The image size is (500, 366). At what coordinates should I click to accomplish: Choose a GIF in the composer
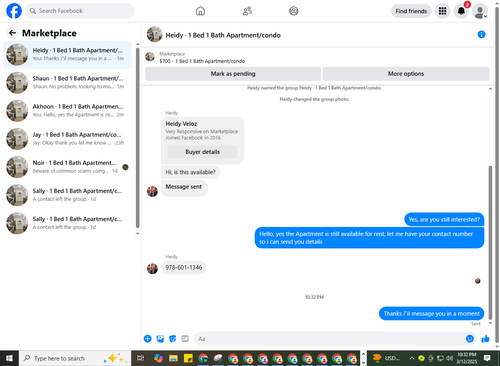[x=185, y=339]
